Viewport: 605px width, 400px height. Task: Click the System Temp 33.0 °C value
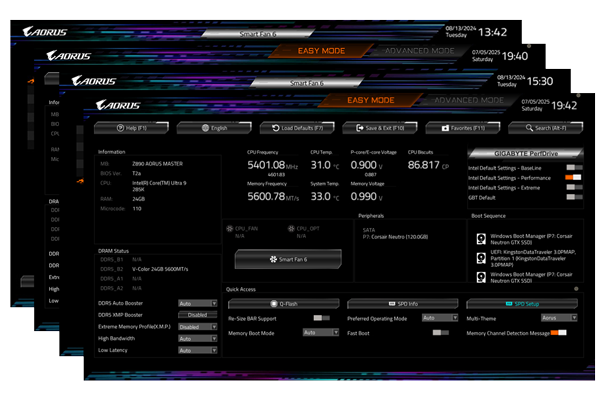325,197
